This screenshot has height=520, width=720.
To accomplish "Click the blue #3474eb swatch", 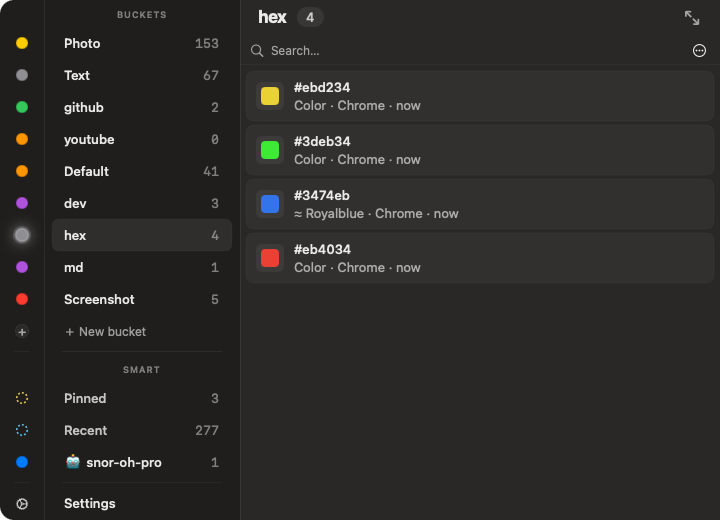I will (270, 204).
